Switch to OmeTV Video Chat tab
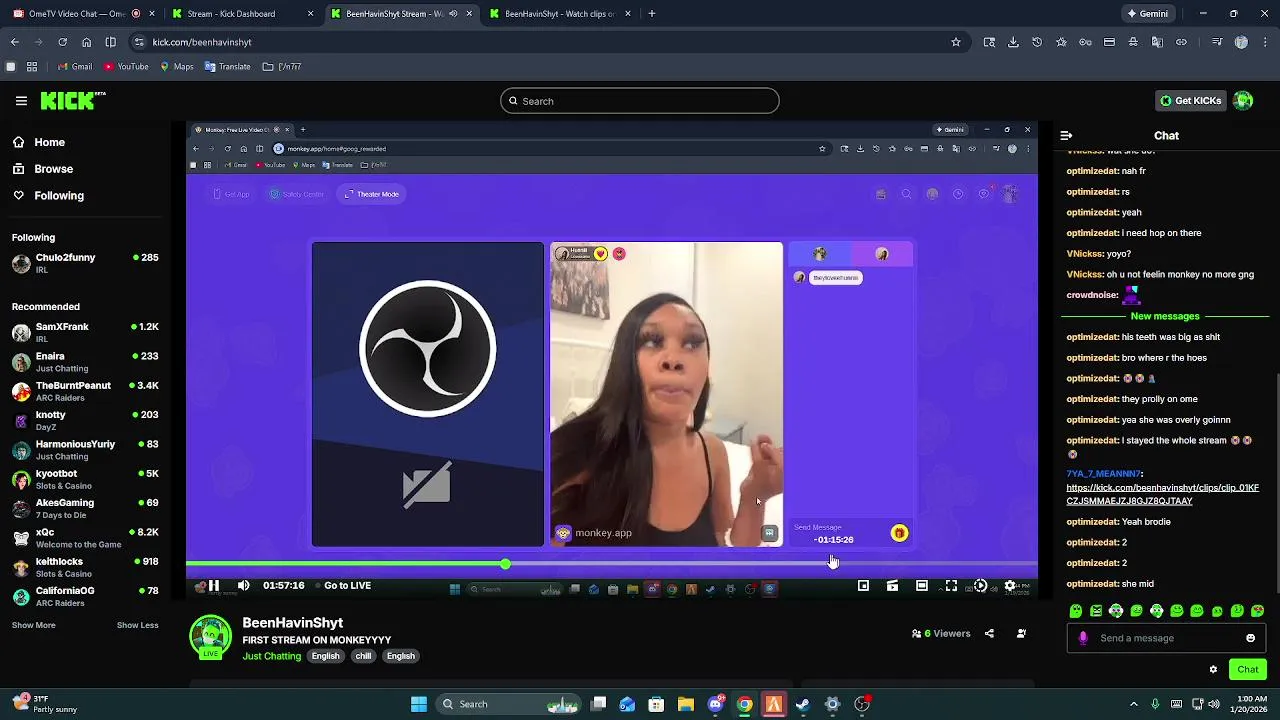This screenshot has height=720, width=1280. coord(83,14)
